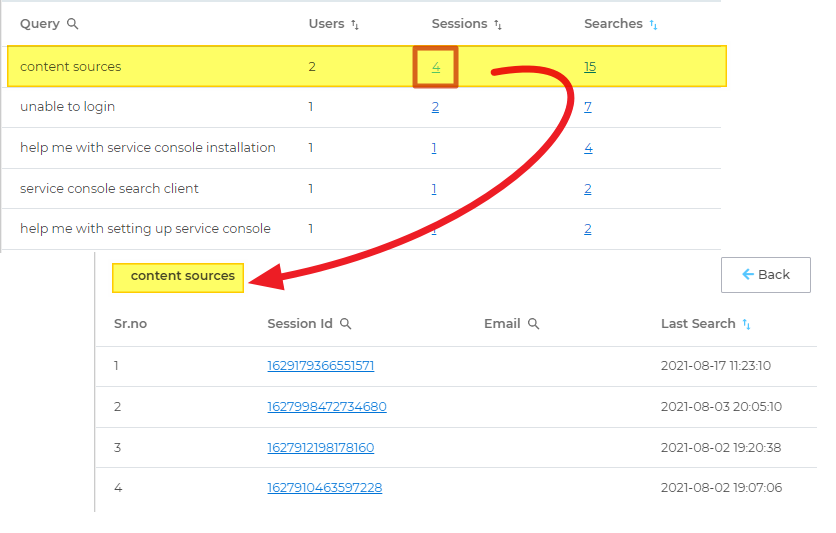
Task: Sort by Last Search column arrows
Action: coord(747,324)
